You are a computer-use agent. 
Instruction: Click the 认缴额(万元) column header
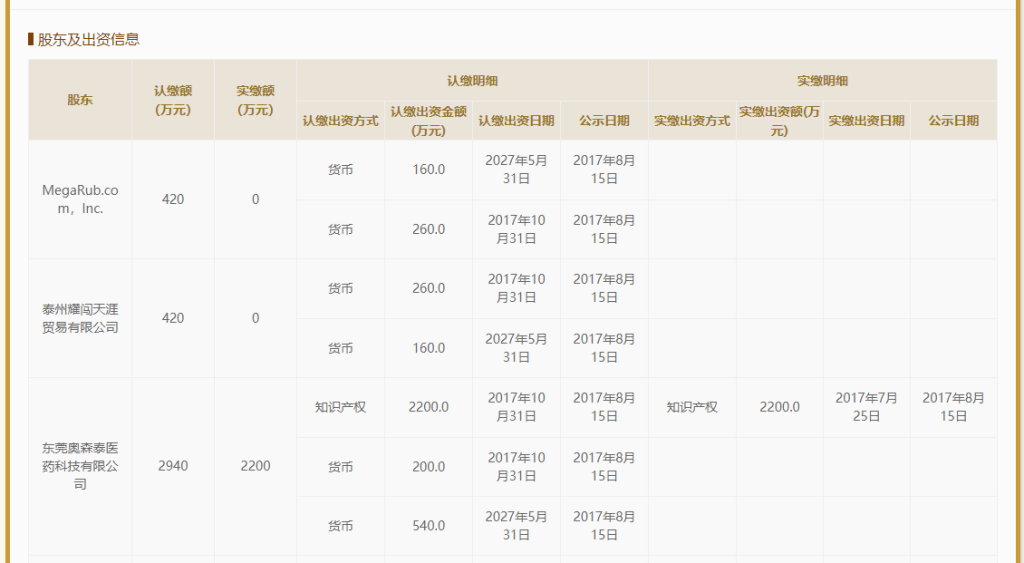(173, 100)
